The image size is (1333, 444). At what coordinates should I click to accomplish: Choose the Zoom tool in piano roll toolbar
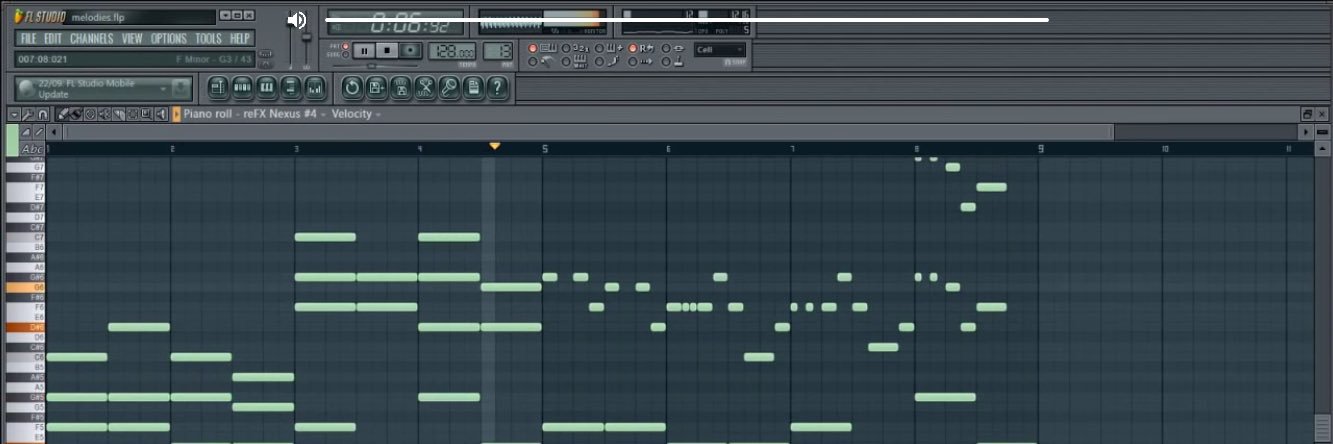pyautogui.click(x=147, y=114)
